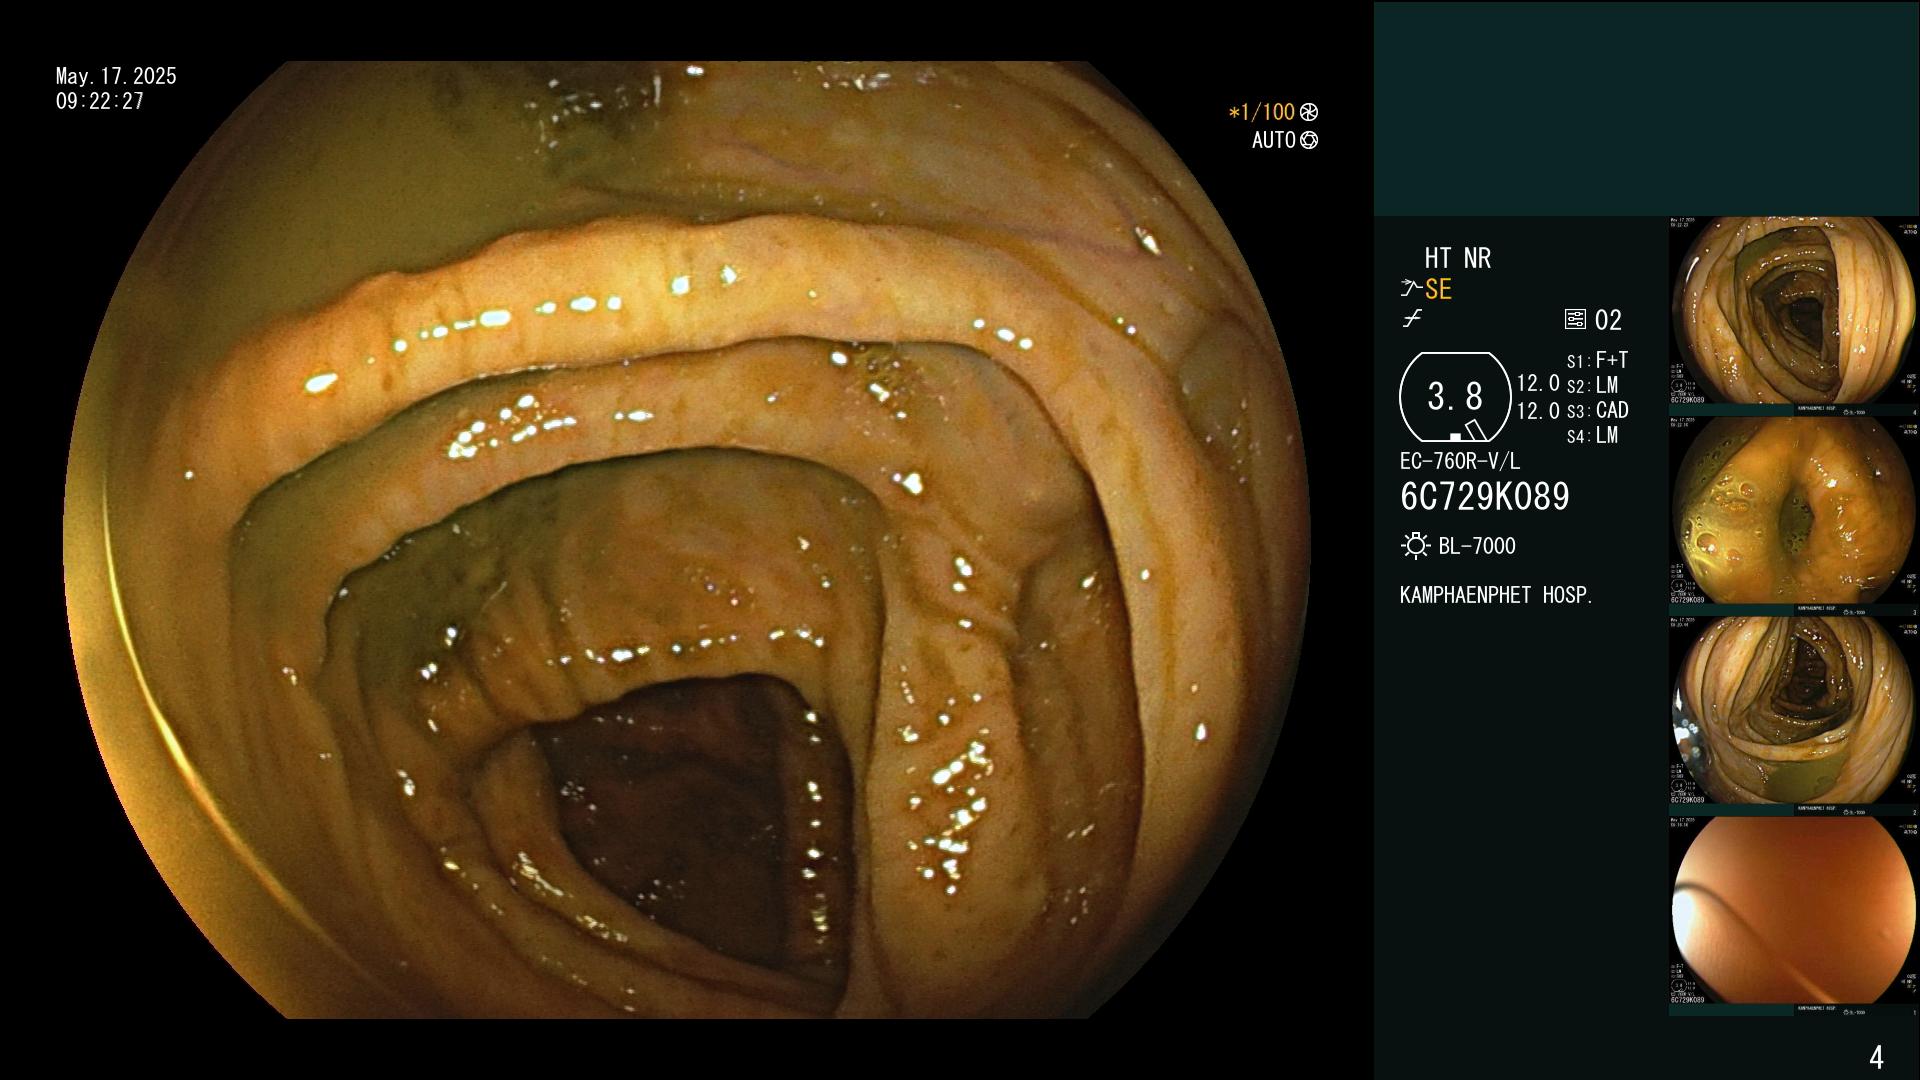
Task: Click the *1/100 shutter value
Action: 1262,112
